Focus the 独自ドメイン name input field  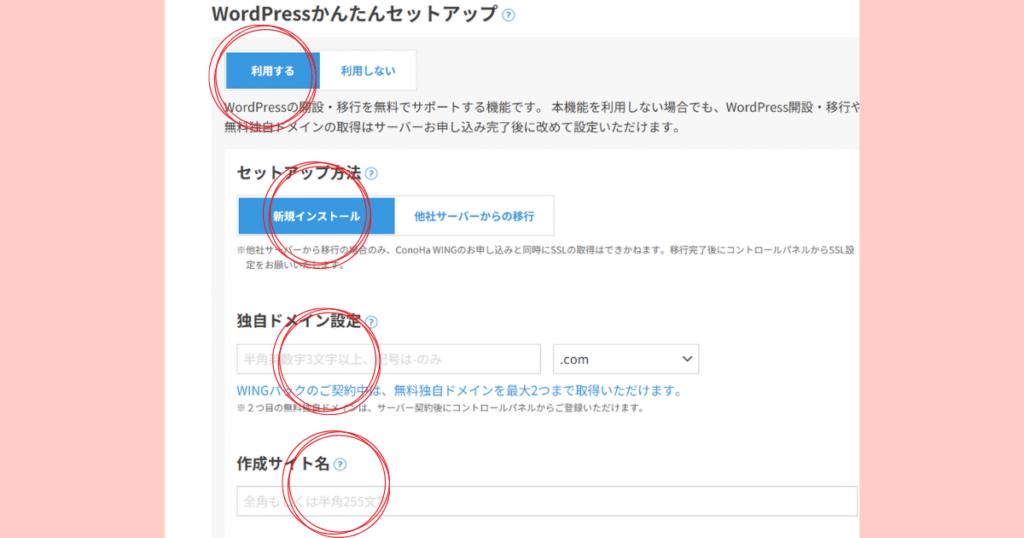pyautogui.click(x=389, y=359)
